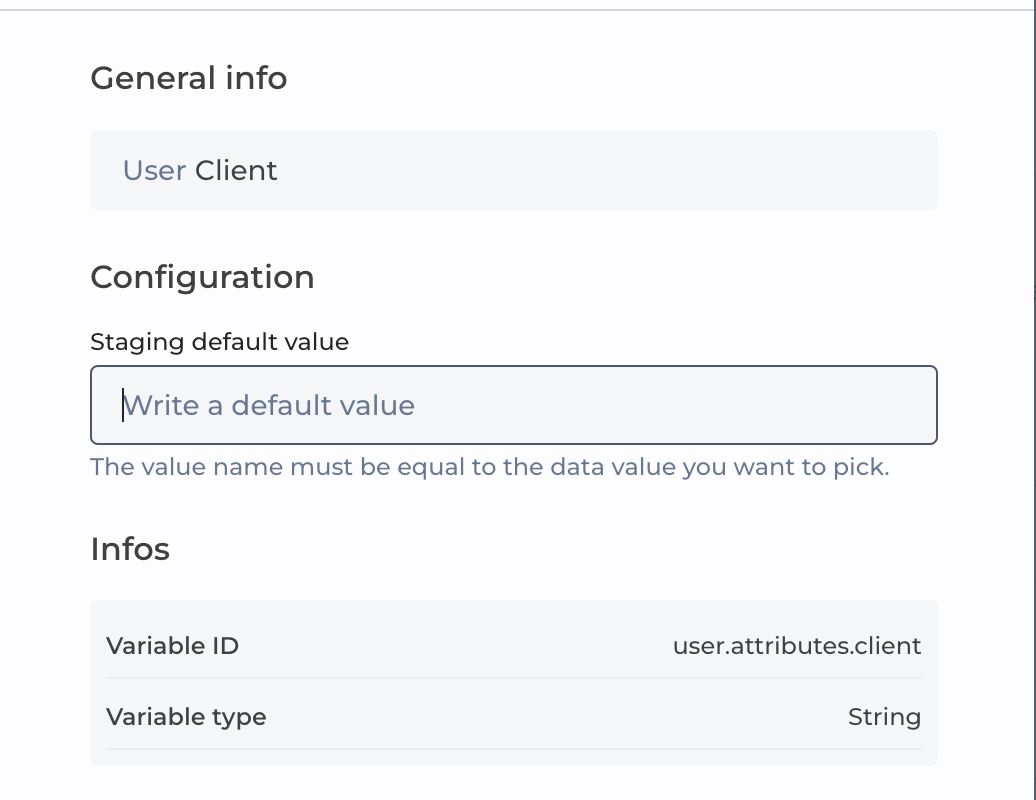Click the helper text below the input
The width and height of the screenshot is (1036, 800).
coord(489,467)
